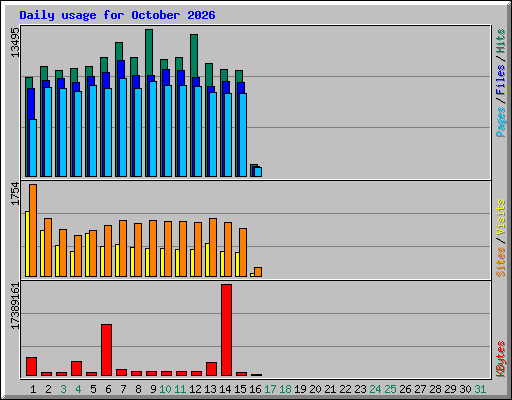The width and height of the screenshot is (512, 400).
Task: Click green day 4 axis label
Action: (x=78, y=389)
